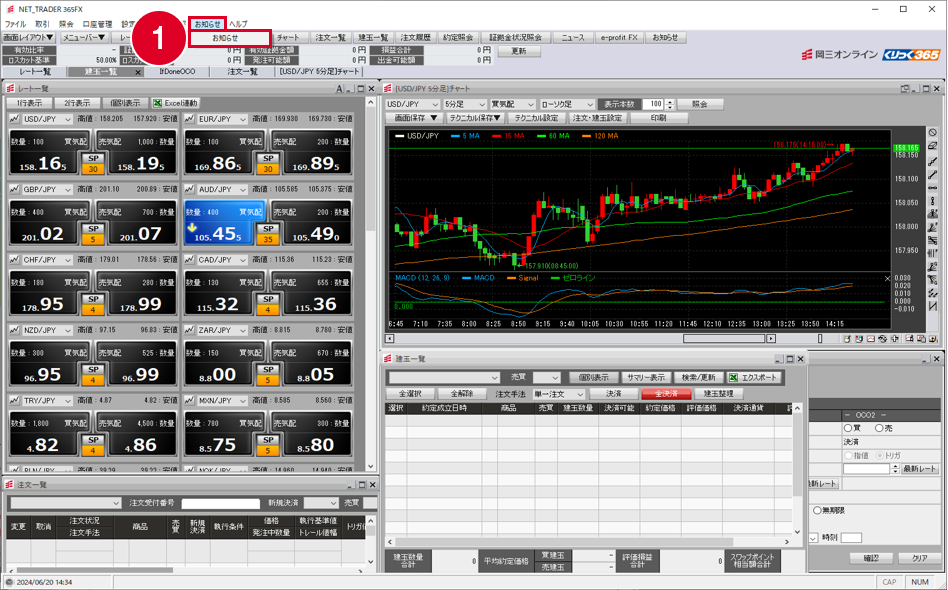This screenshot has height=590, width=948.
Task: Switch to the レート一覧 tab
Action: pyautogui.click(x=34, y=72)
